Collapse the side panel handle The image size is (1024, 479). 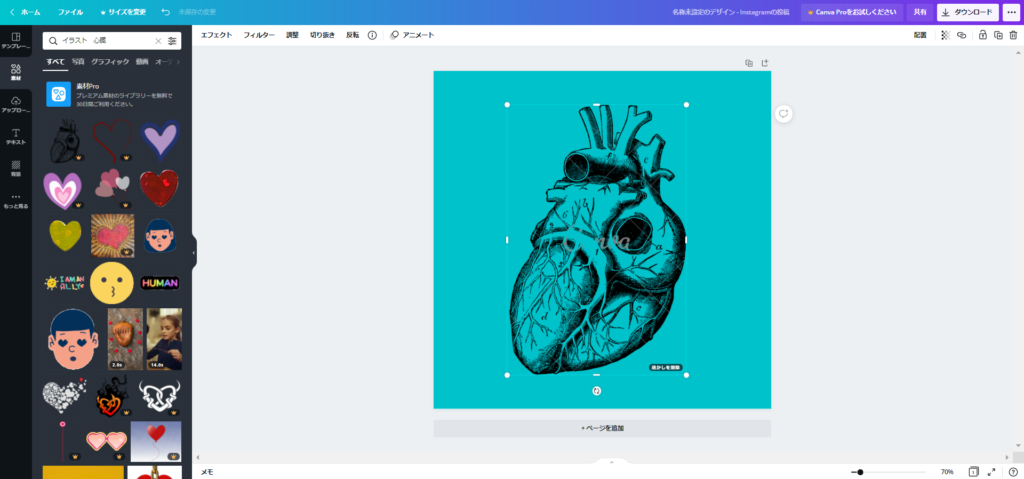[x=194, y=252]
